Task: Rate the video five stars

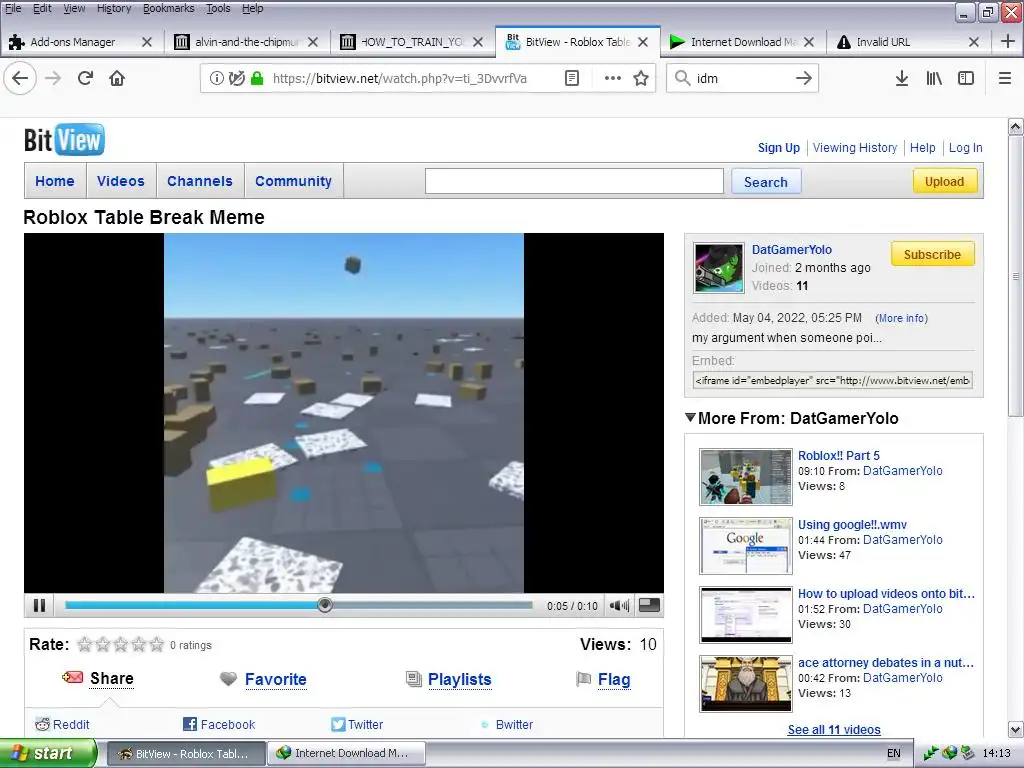Action: coord(157,645)
